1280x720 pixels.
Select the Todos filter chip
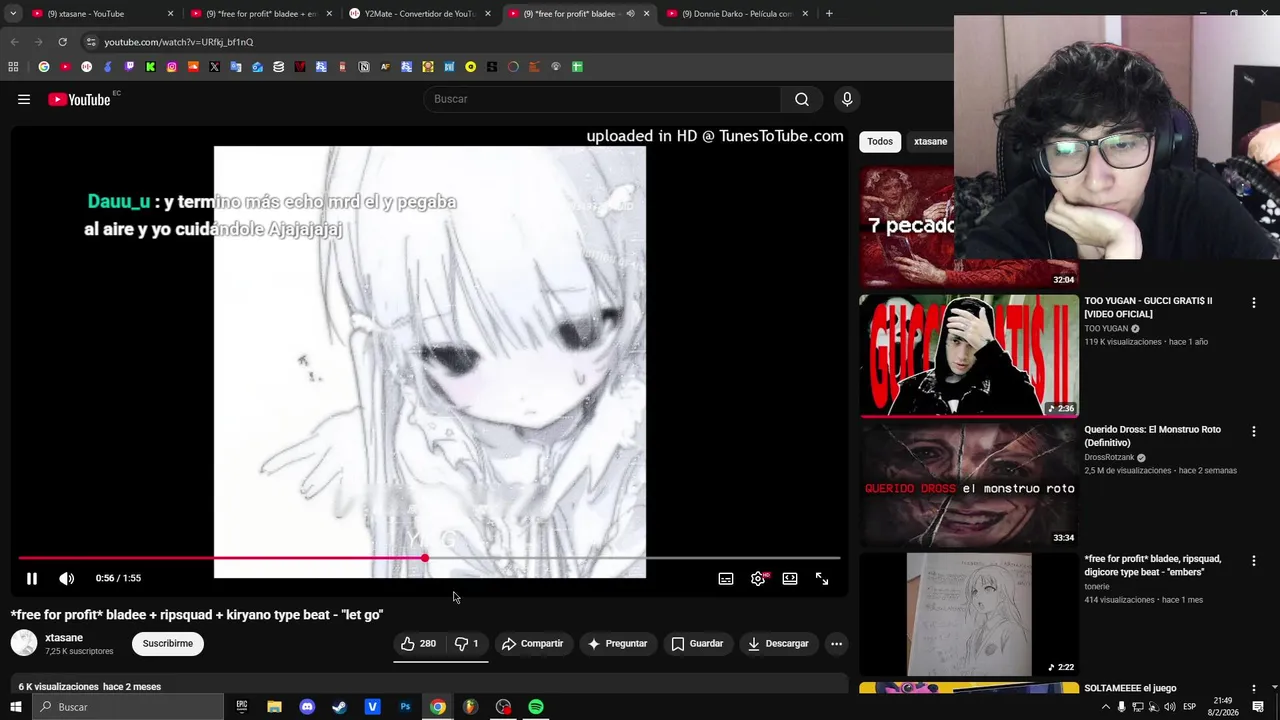click(880, 141)
